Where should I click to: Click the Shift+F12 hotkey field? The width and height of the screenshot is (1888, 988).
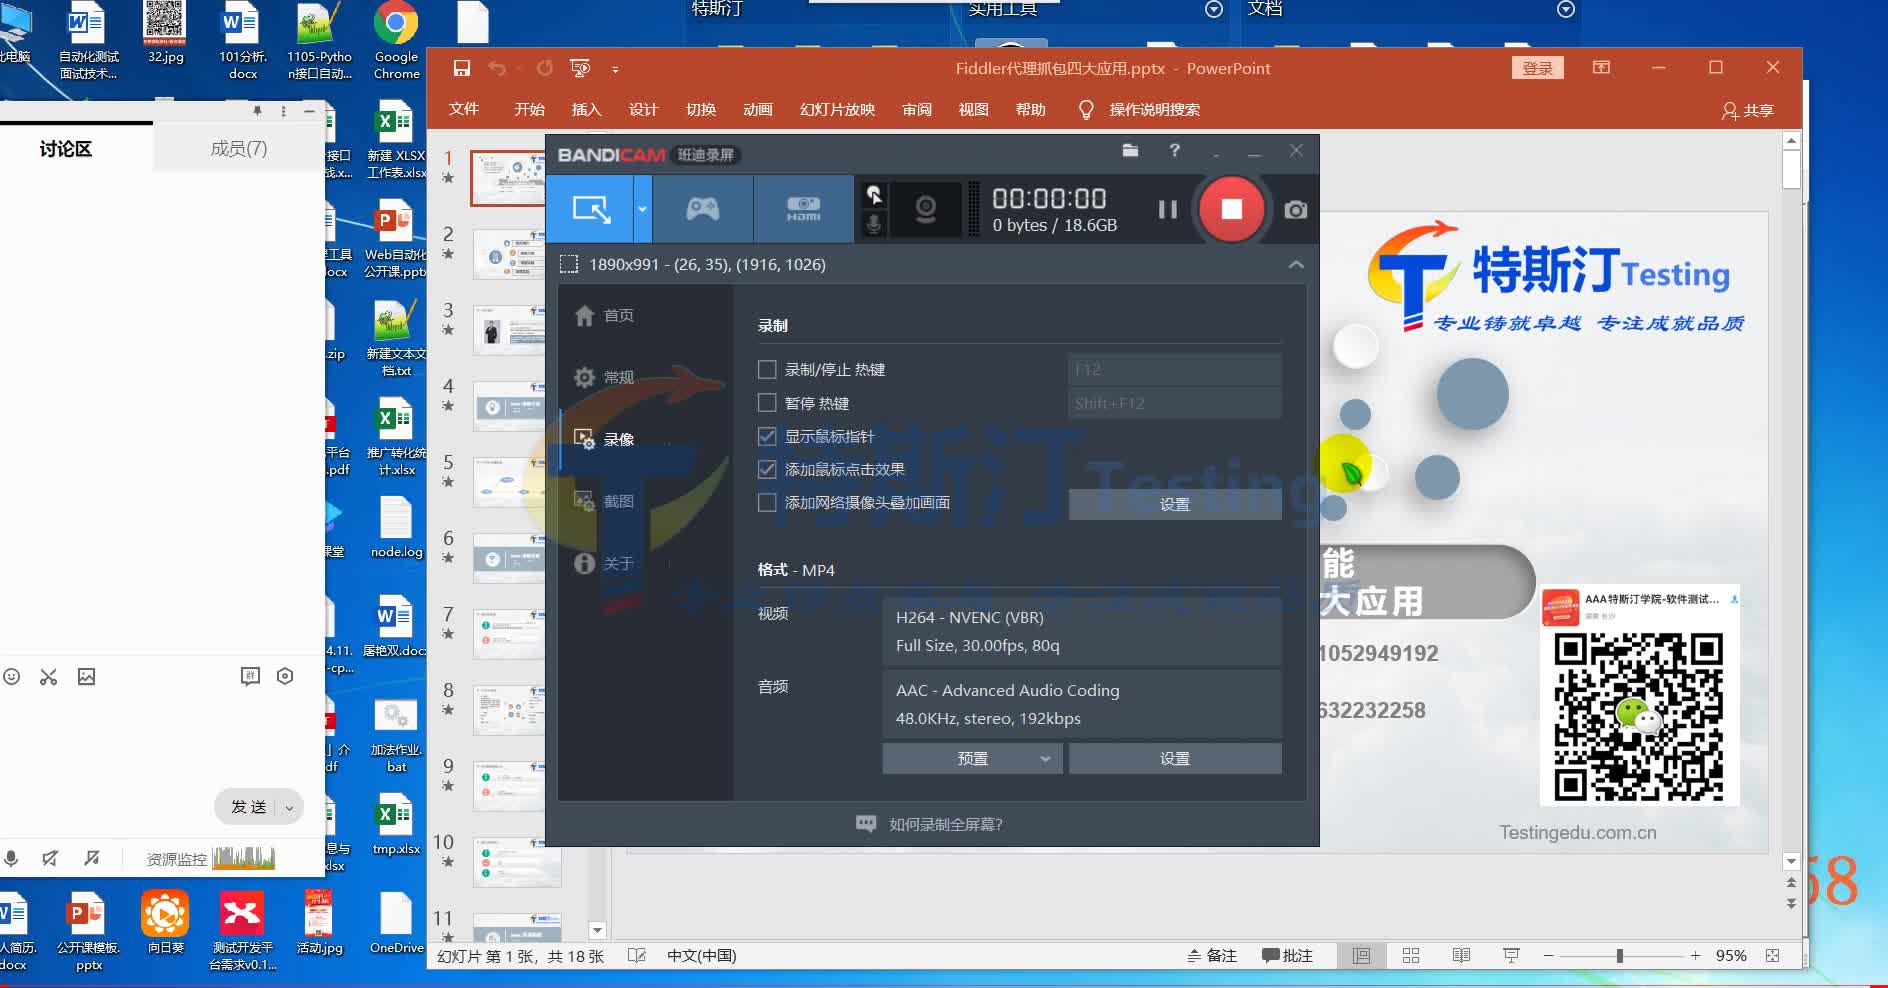coord(1175,403)
